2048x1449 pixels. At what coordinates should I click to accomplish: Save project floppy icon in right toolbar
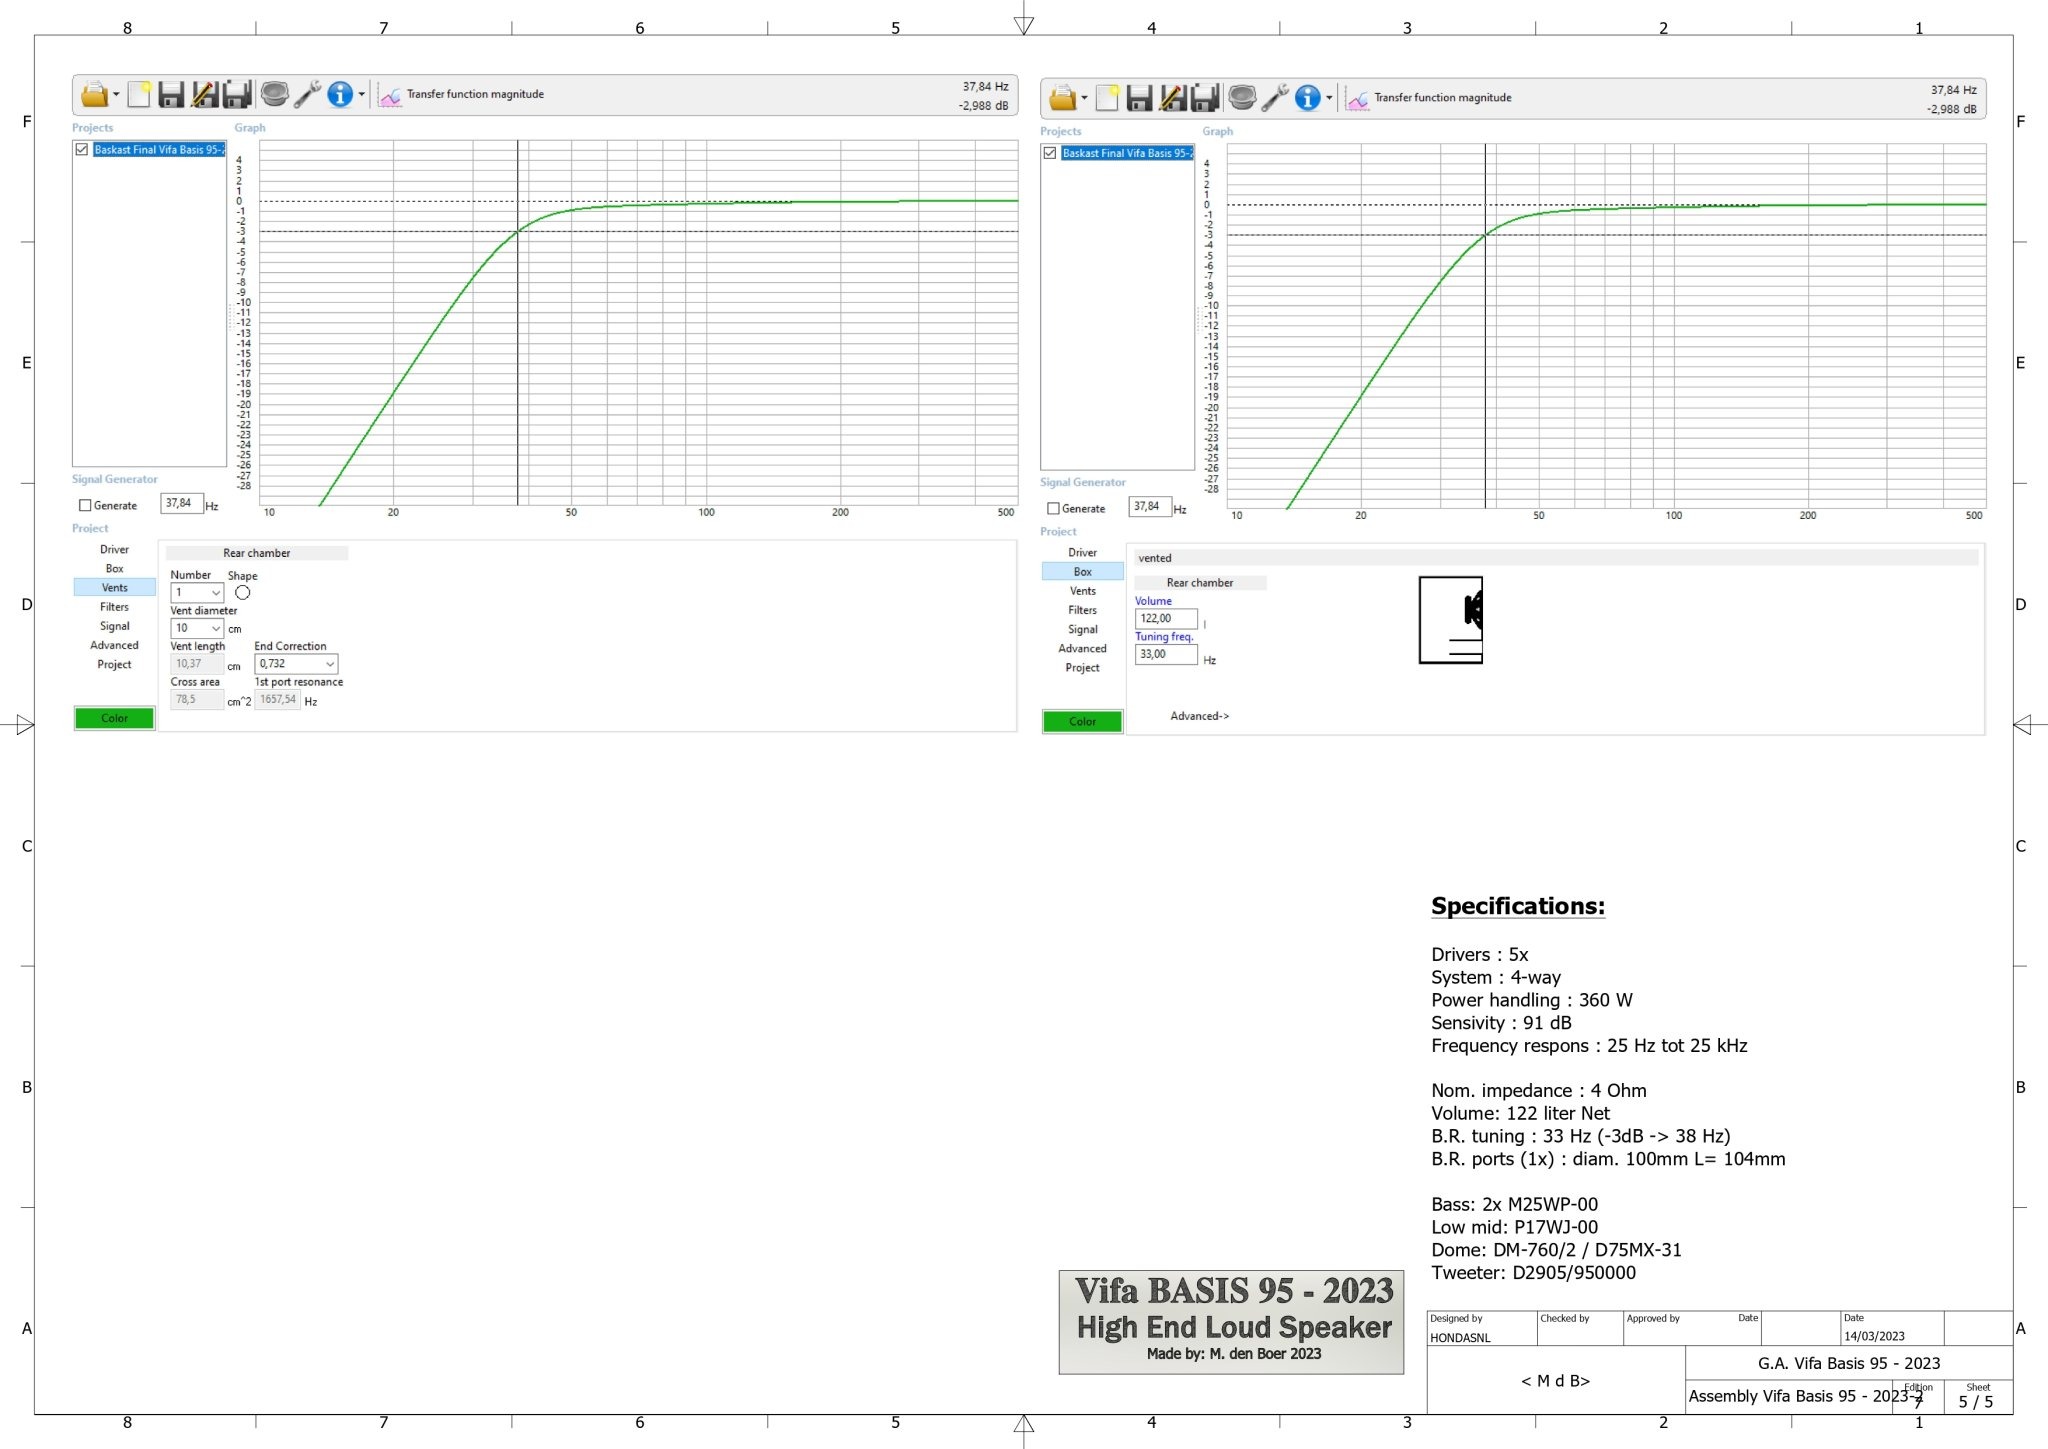[x=1140, y=98]
